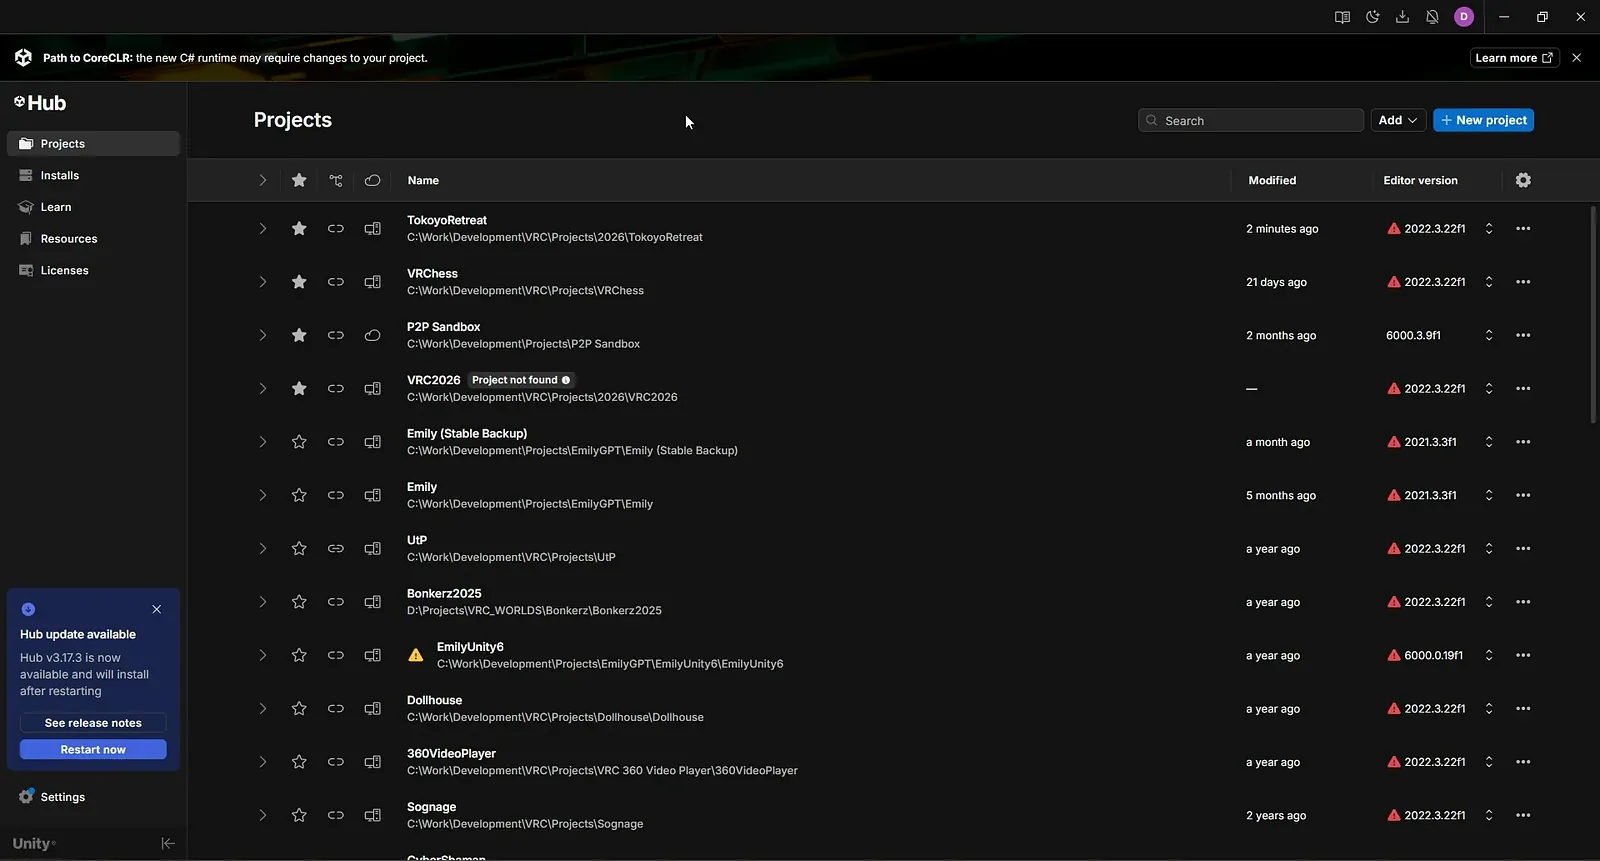Open the Installs section
This screenshot has width=1600, height=861.
click(x=93, y=175)
